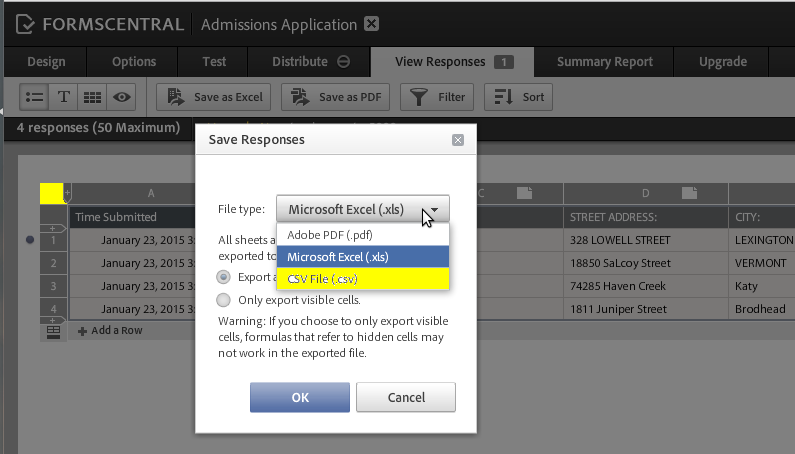This screenshot has width=795, height=454.
Task: Cancel the Save Responses dialog
Action: point(406,397)
